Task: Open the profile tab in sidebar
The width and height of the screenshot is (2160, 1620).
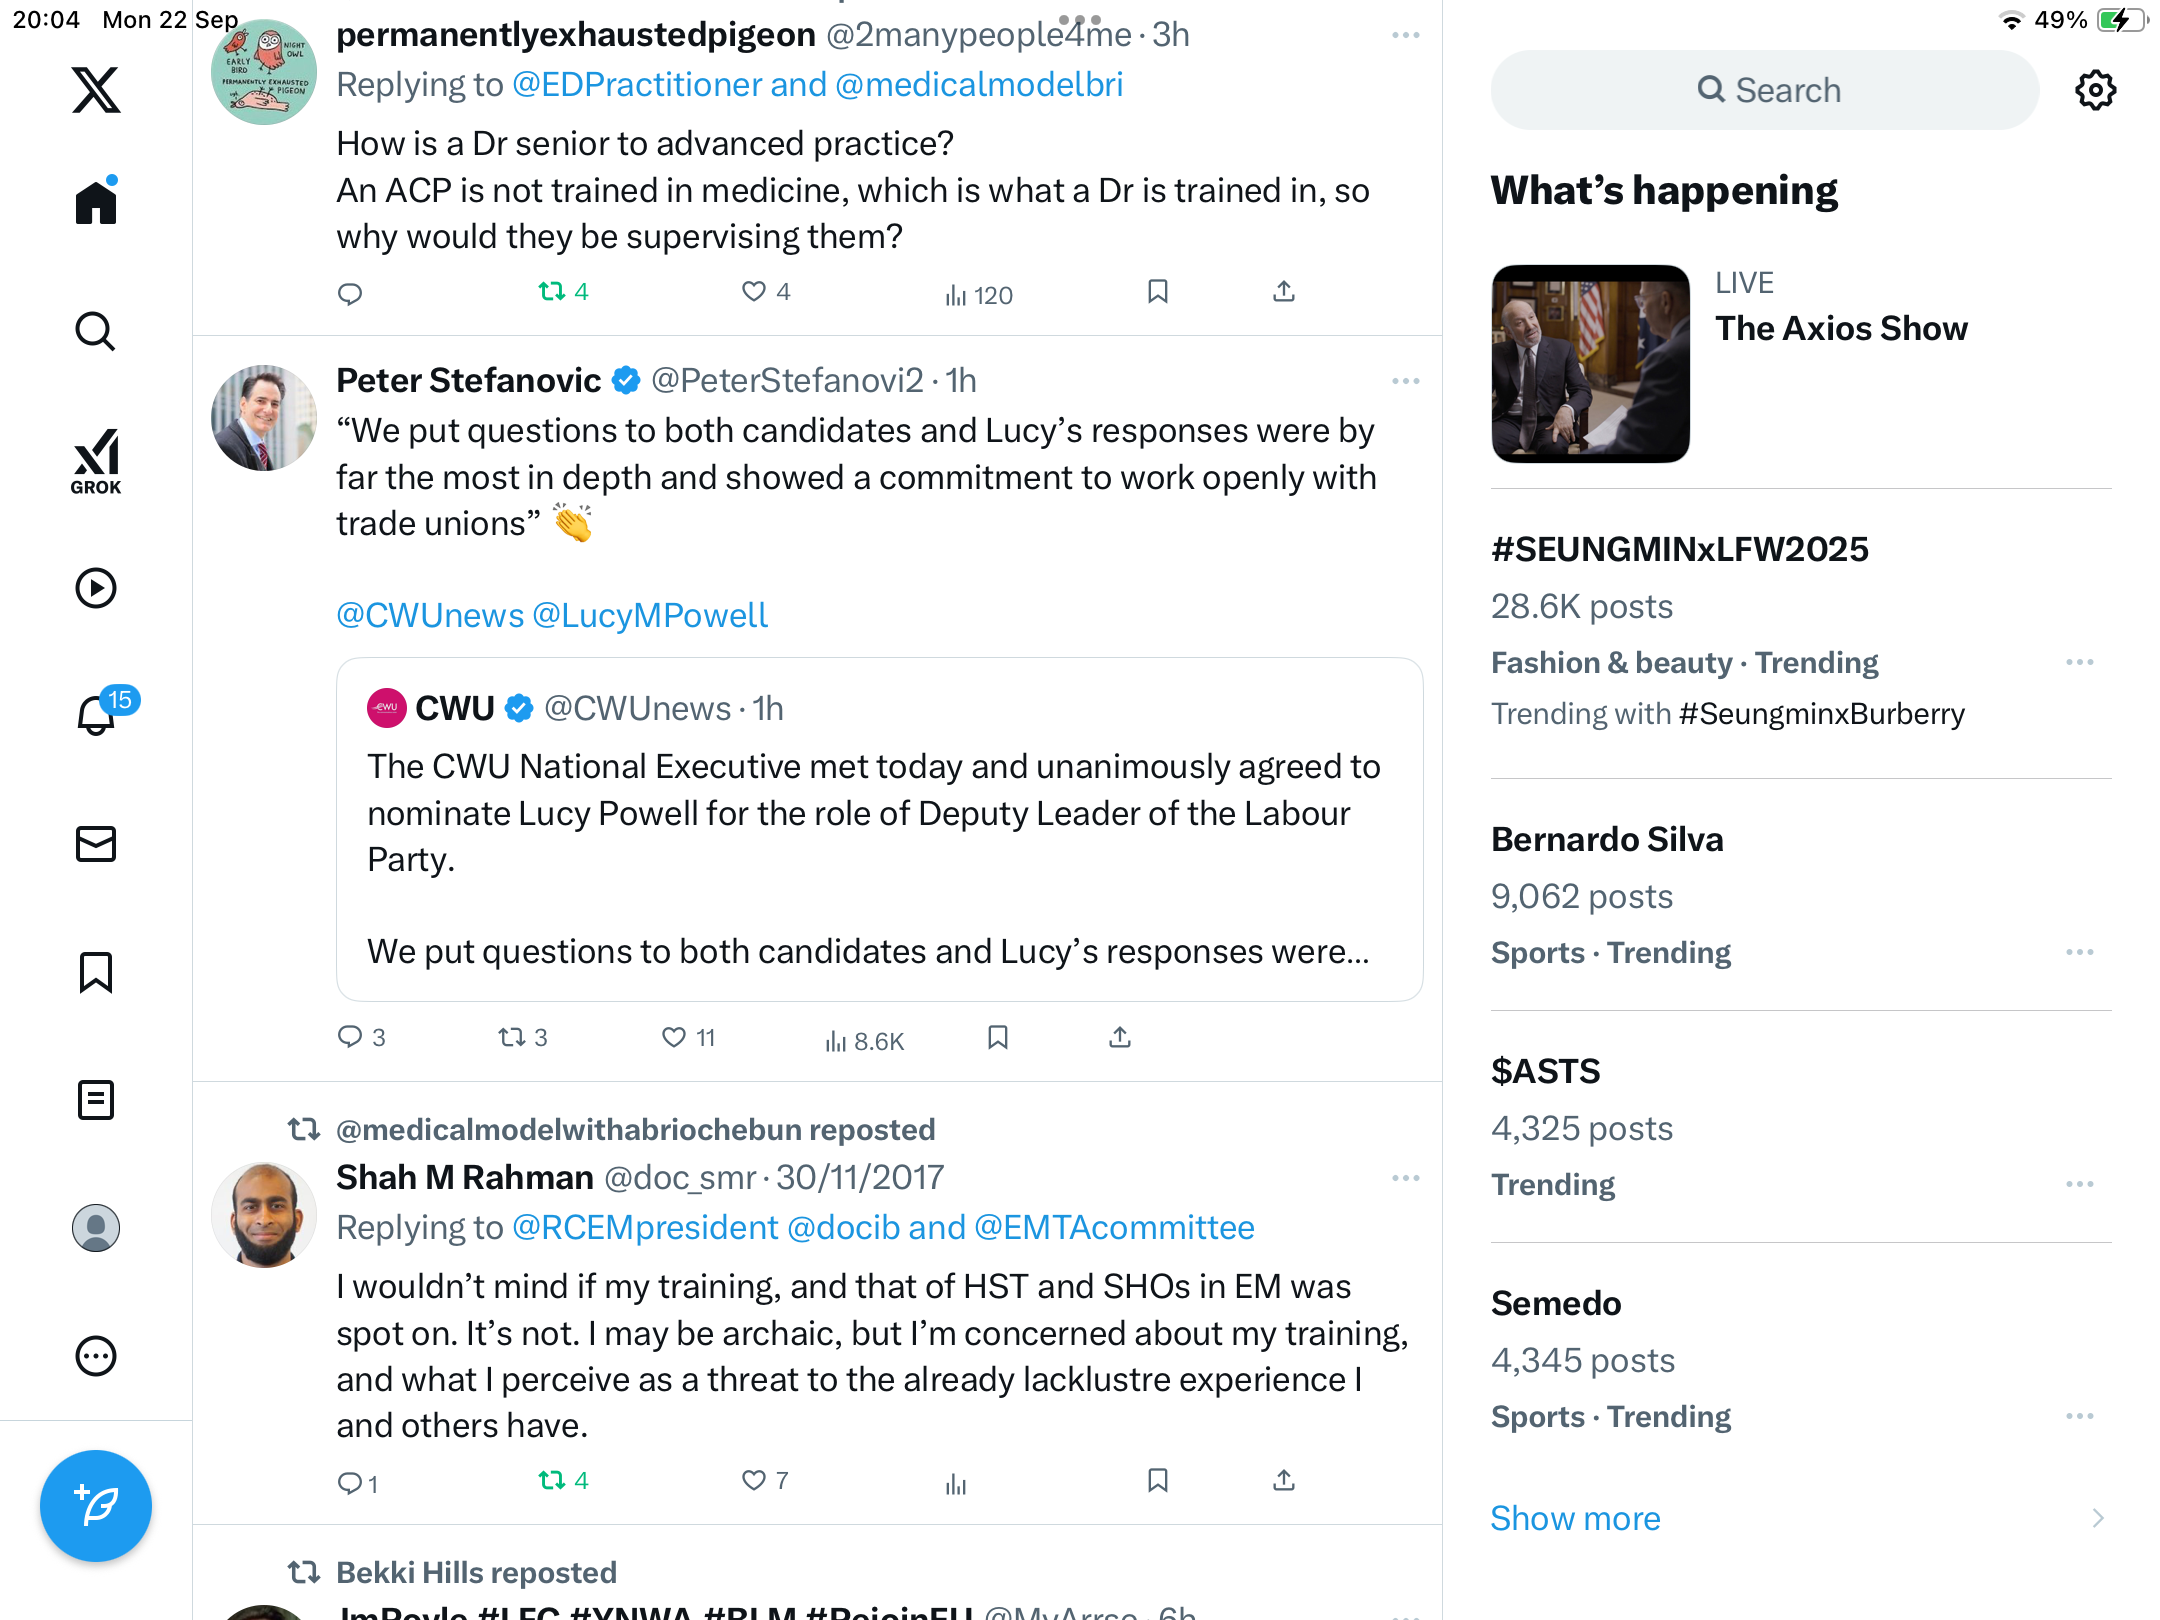Action: pyautogui.click(x=96, y=1228)
